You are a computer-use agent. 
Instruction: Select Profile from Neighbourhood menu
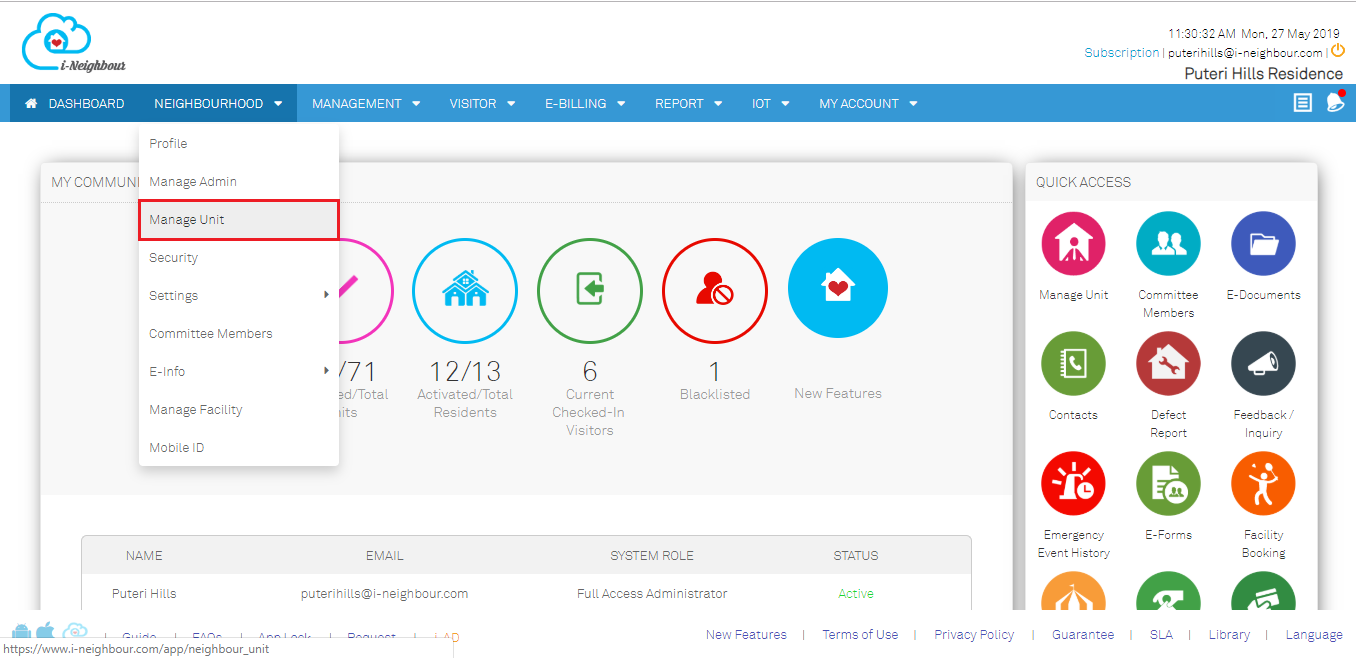click(239, 143)
